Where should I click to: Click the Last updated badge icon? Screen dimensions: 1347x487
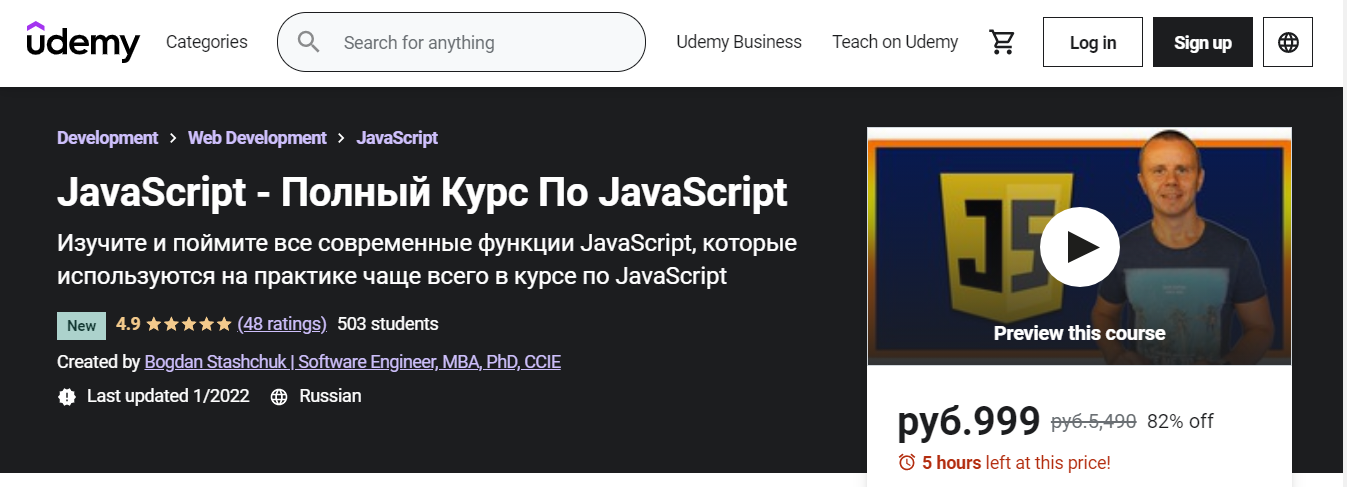(x=67, y=396)
